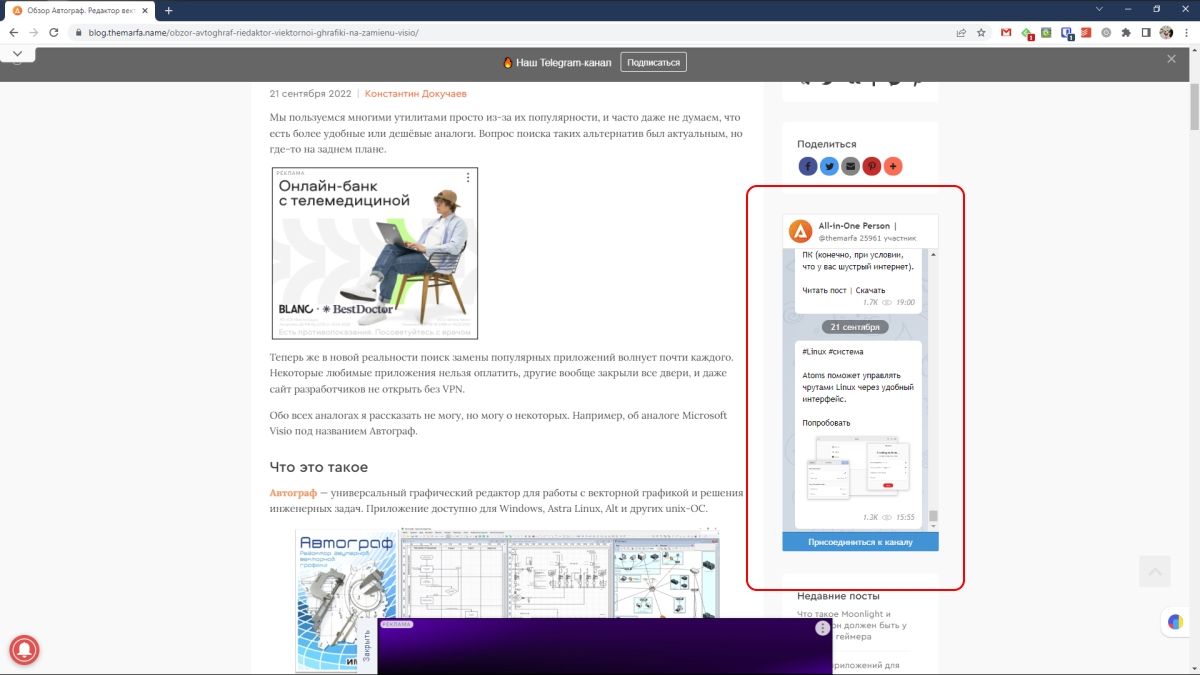Open the All-in-One Person channel logo

point(800,232)
